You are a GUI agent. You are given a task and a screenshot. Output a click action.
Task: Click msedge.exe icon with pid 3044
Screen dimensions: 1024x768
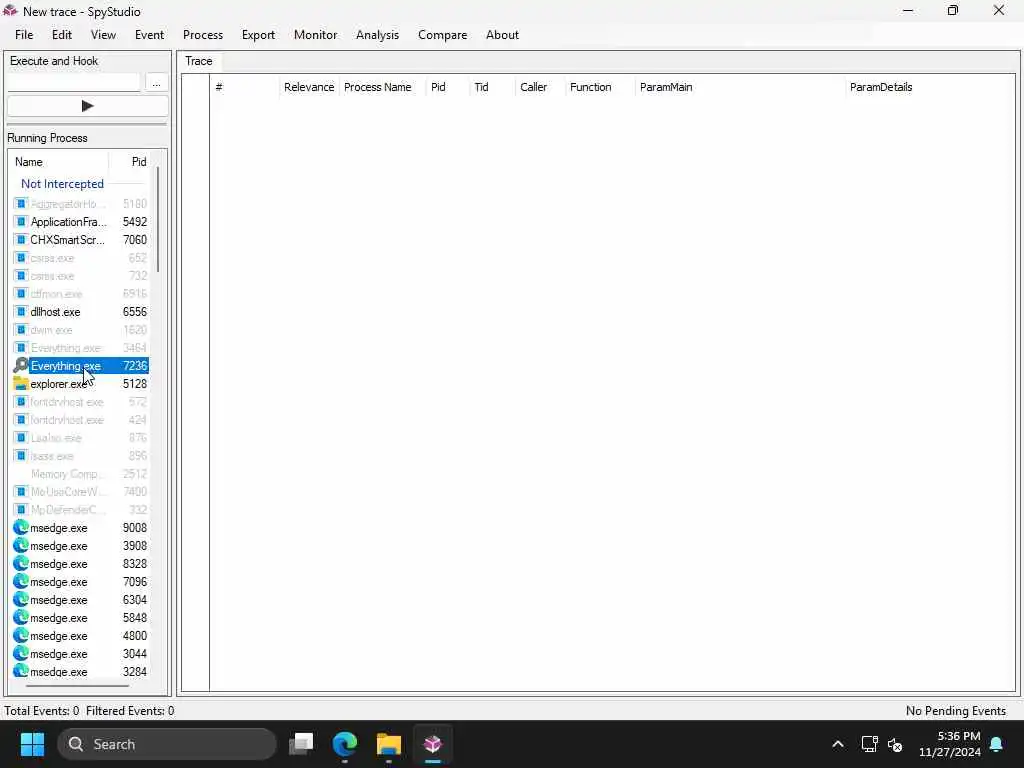point(21,653)
